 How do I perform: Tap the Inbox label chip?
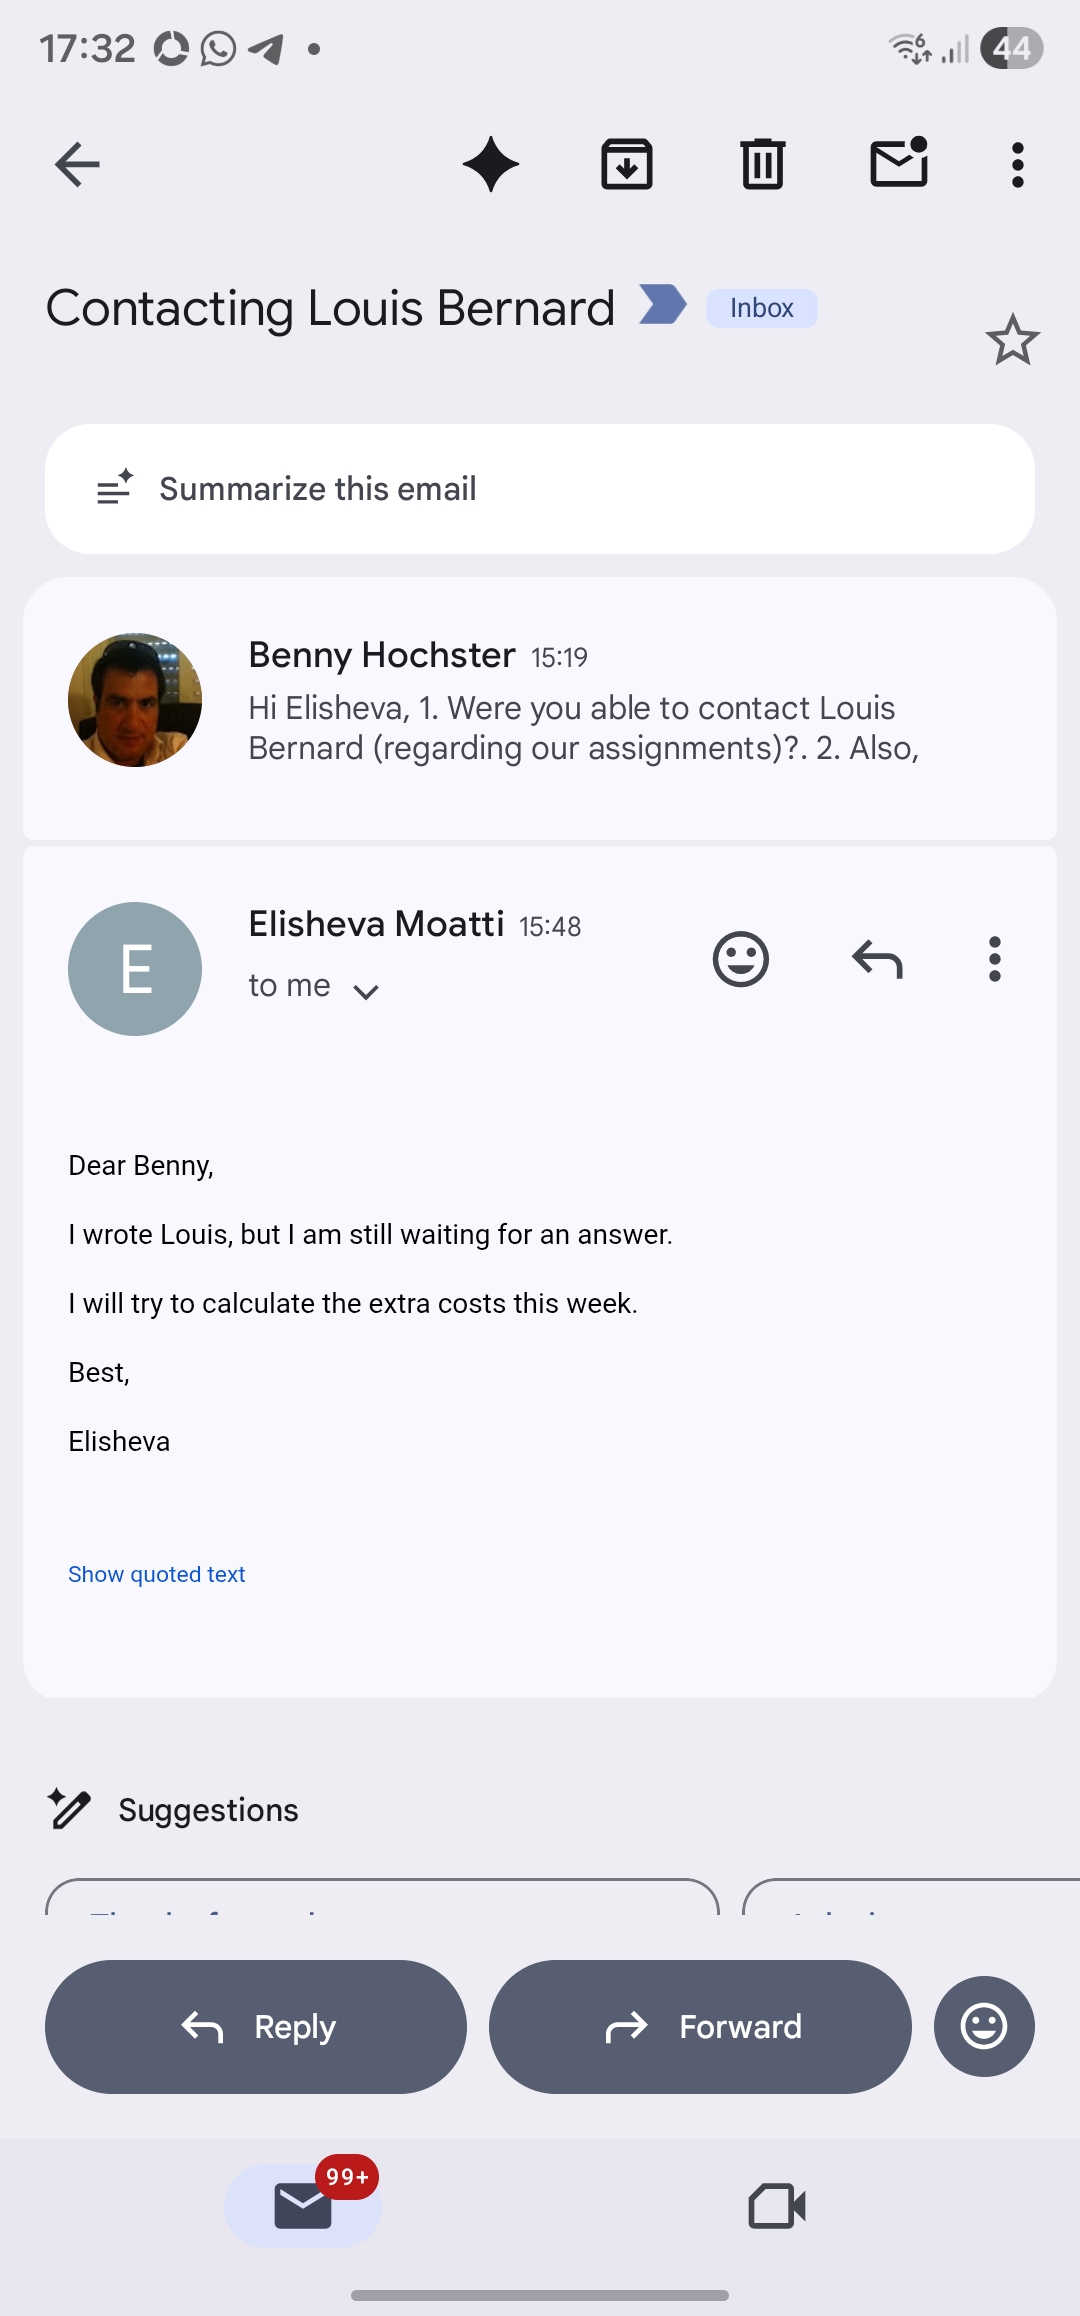(761, 308)
